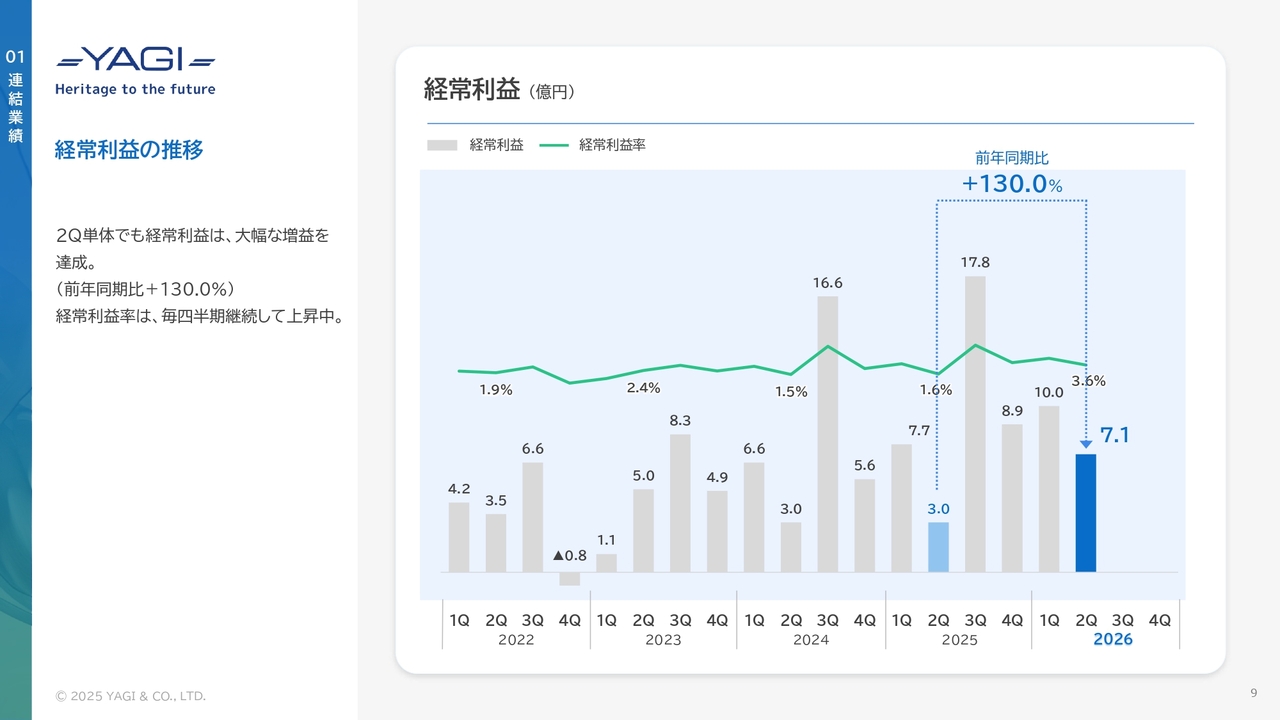Image resolution: width=1280 pixels, height=720 pixels.
Task: Click the 2022 year axis label
Action: pos(515,640)
